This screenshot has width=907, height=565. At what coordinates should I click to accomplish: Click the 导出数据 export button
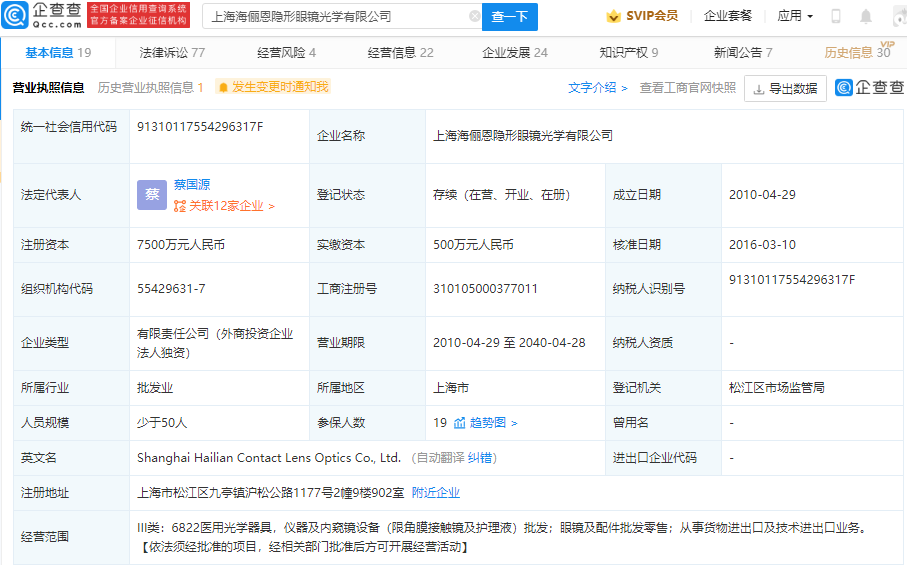(785, 88)
